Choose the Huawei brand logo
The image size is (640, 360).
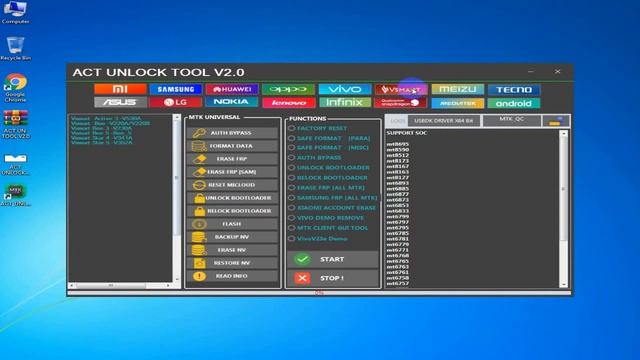pos(232,89)
